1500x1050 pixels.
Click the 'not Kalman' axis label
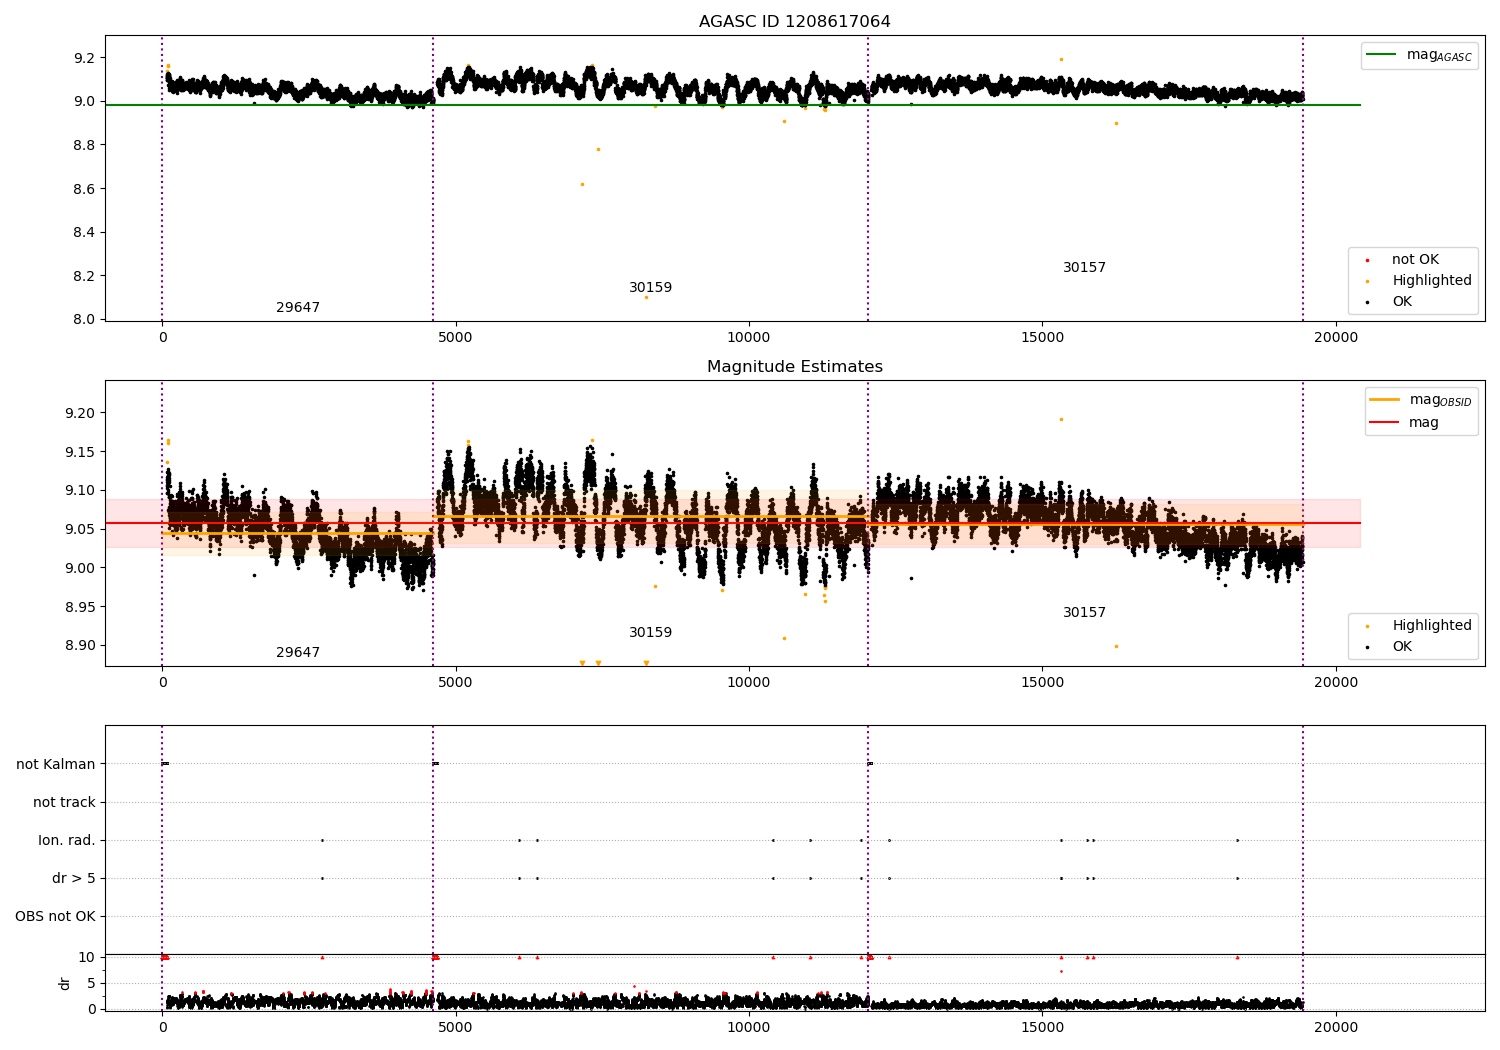click(56, 764)
